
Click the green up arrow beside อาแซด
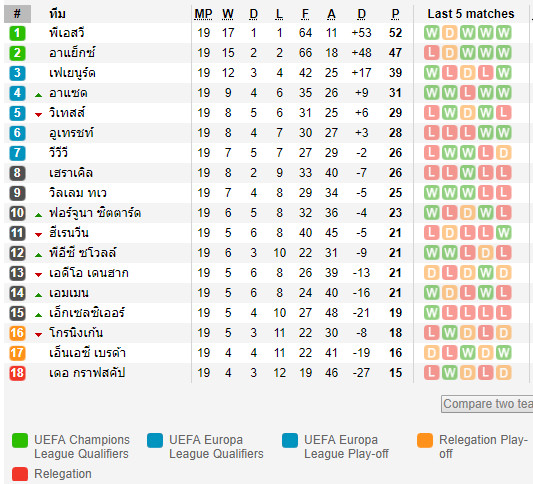click(x=38, y=95)
